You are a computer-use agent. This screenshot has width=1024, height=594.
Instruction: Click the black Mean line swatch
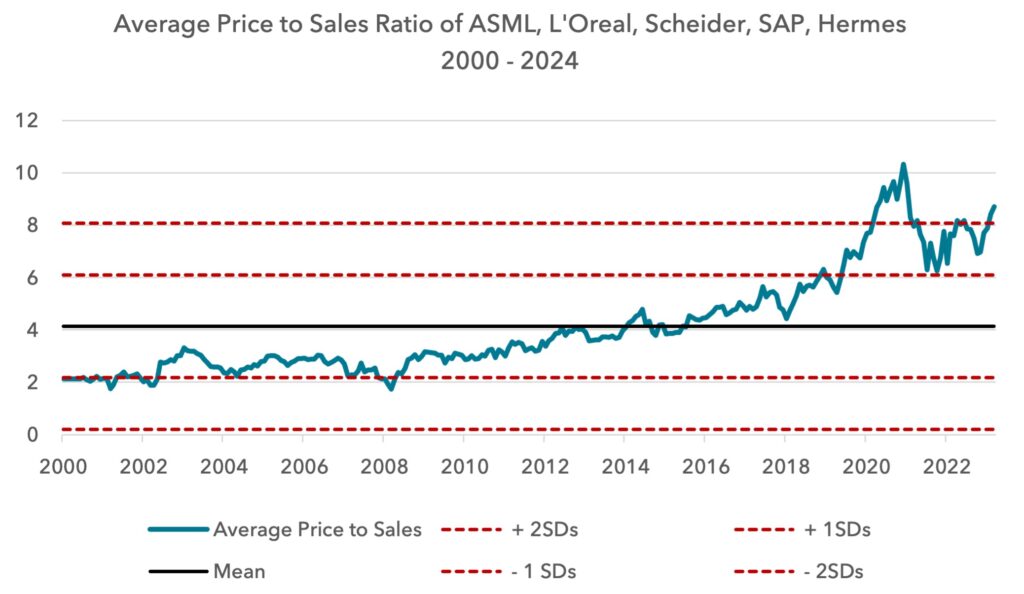click(178, 572)
